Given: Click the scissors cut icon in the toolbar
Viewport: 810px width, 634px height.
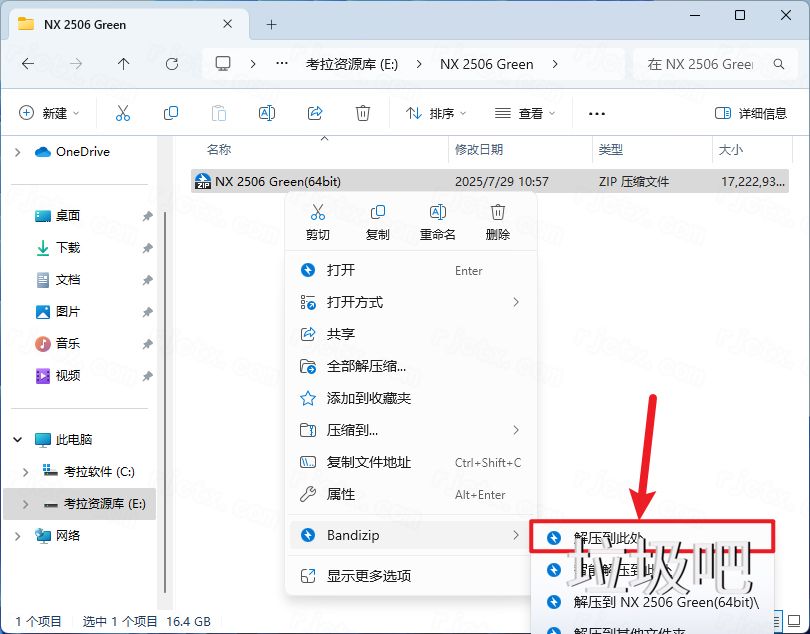Looking at the screenshot, I should tap(123, 113).
